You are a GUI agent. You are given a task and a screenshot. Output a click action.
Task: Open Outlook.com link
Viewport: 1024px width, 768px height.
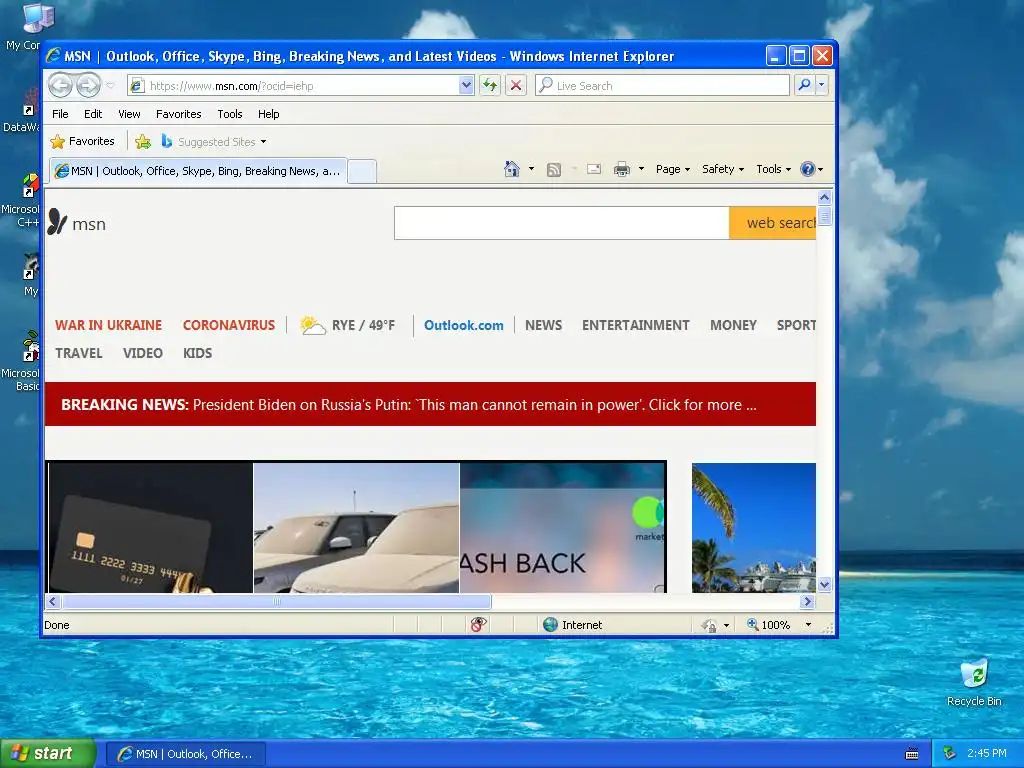tap(464, 325)
